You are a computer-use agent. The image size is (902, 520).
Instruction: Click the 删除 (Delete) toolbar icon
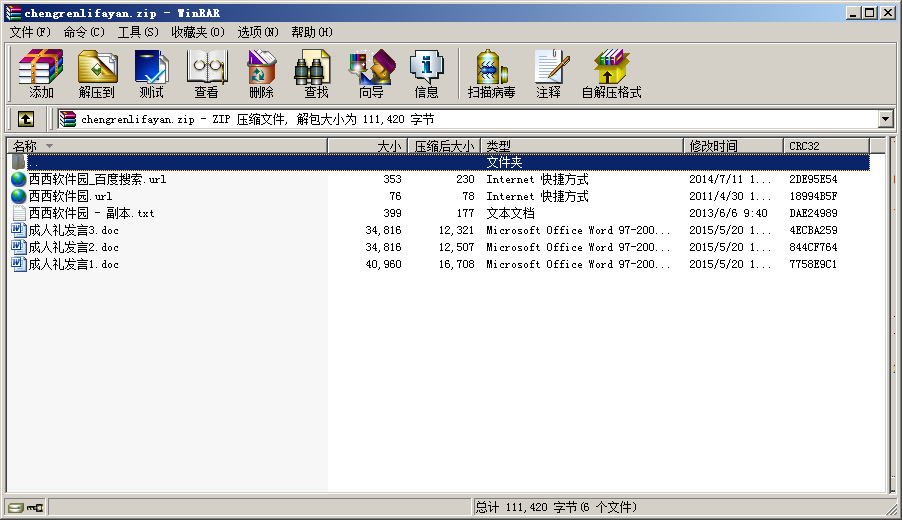click(x=261, y=74)
